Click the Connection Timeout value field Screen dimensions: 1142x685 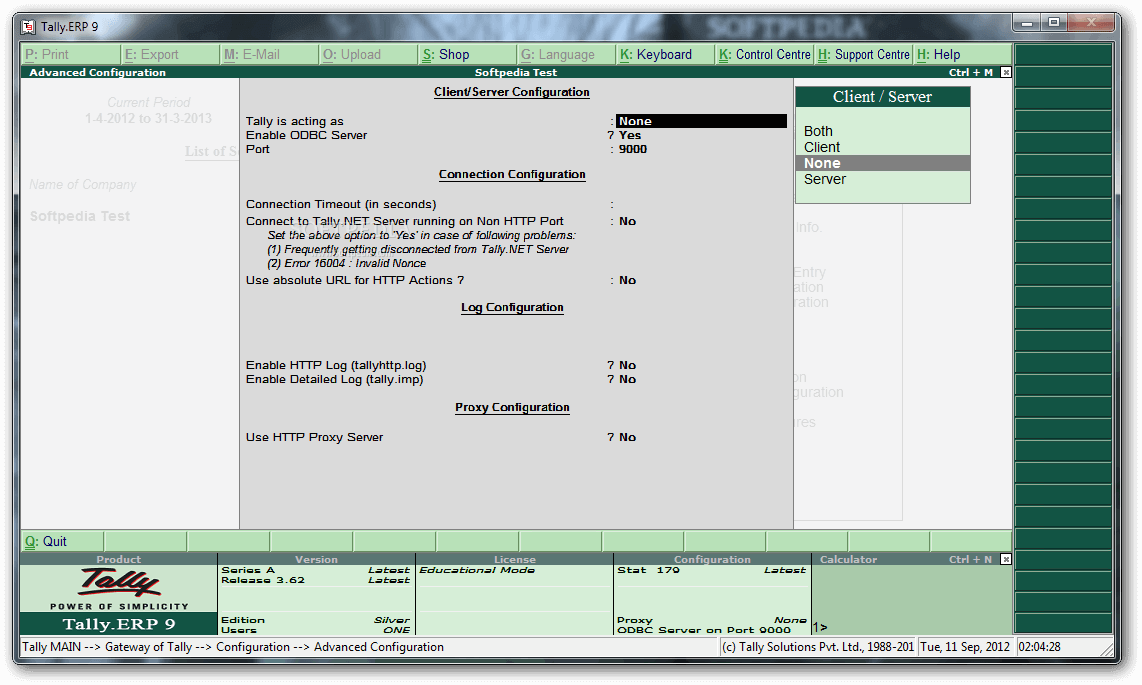[x=703, y=205]
